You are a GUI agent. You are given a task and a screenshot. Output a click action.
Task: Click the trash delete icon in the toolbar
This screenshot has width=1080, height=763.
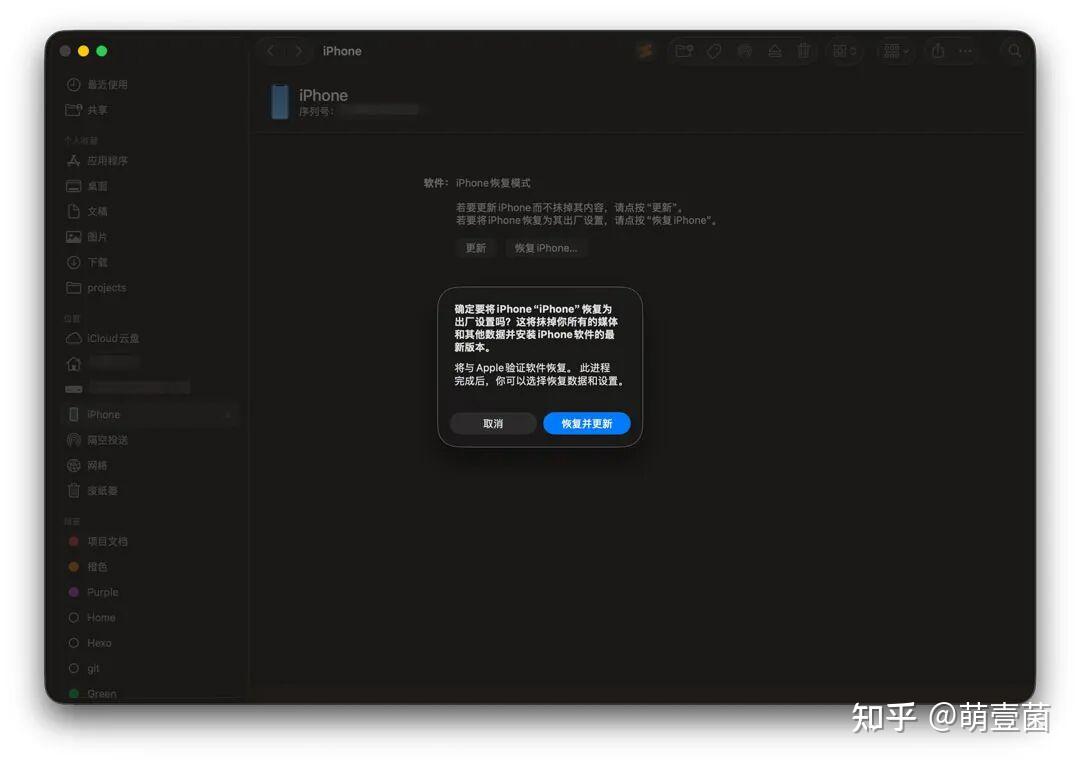(x=804, y=51)
